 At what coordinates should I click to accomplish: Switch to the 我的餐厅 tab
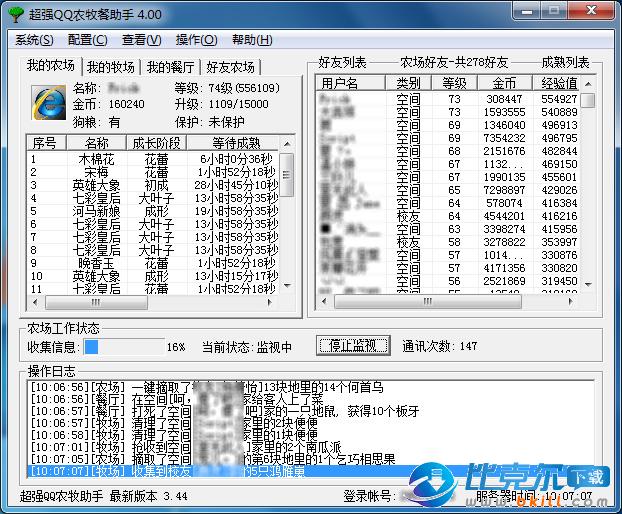(x=170, y=67)
